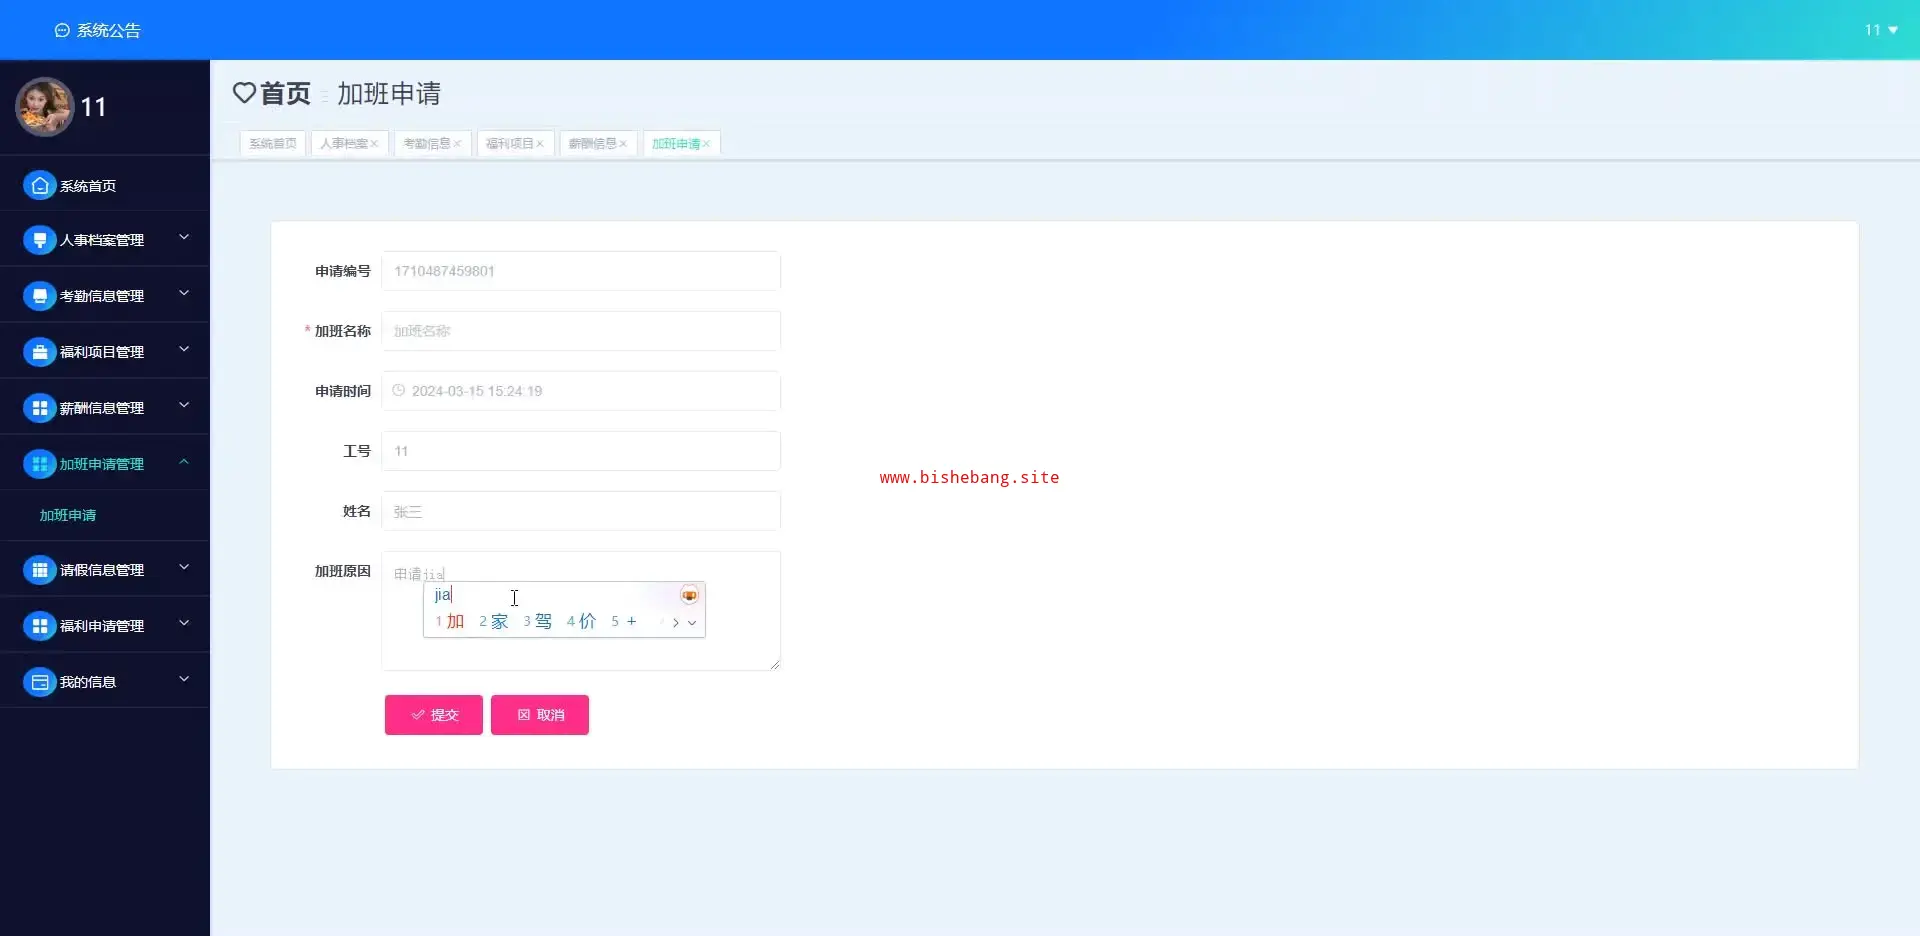Viewport: 1920px width, 936px height.
Task: Collapse the 加班申请管理 menu chevron
Action: click(184, 462)
